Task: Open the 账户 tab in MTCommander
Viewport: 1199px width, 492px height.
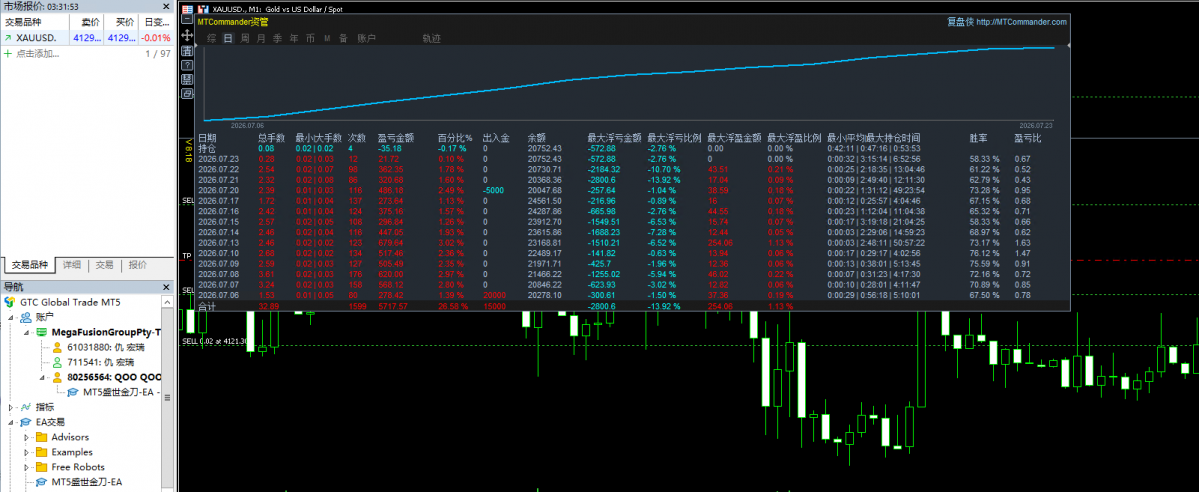Action: point(366,37)
